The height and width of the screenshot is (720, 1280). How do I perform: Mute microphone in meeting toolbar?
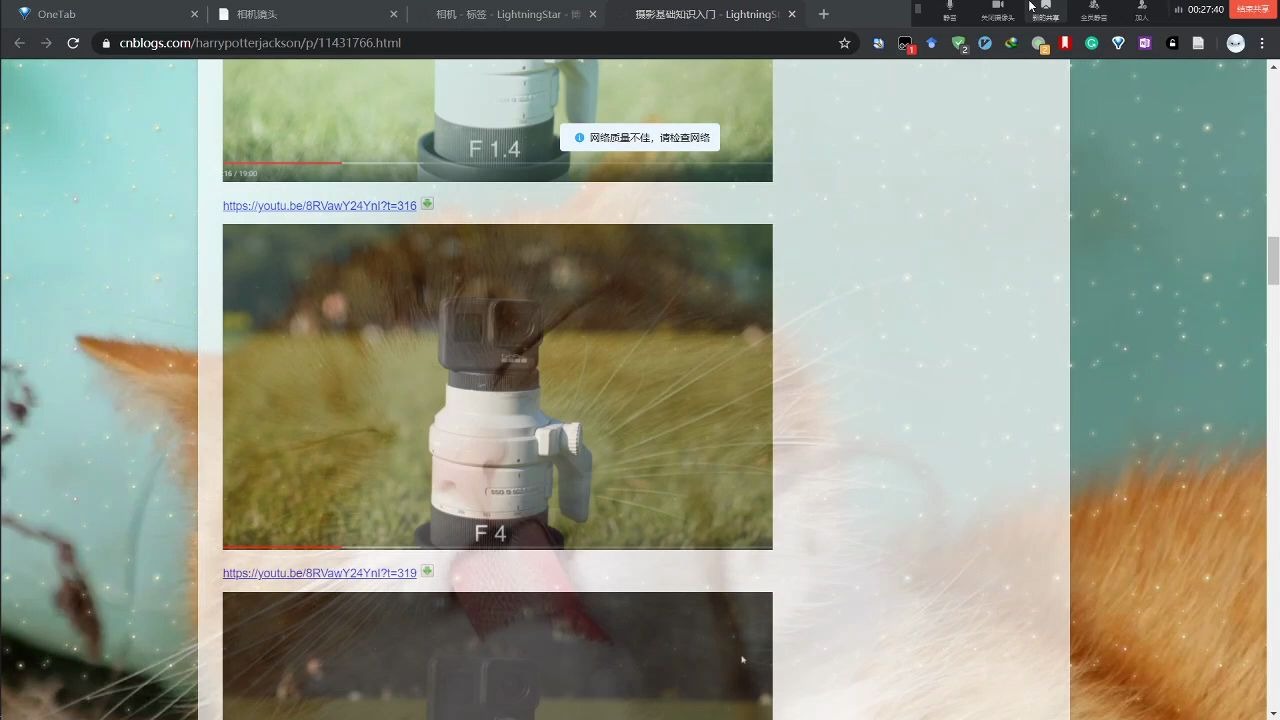[950, 11]
